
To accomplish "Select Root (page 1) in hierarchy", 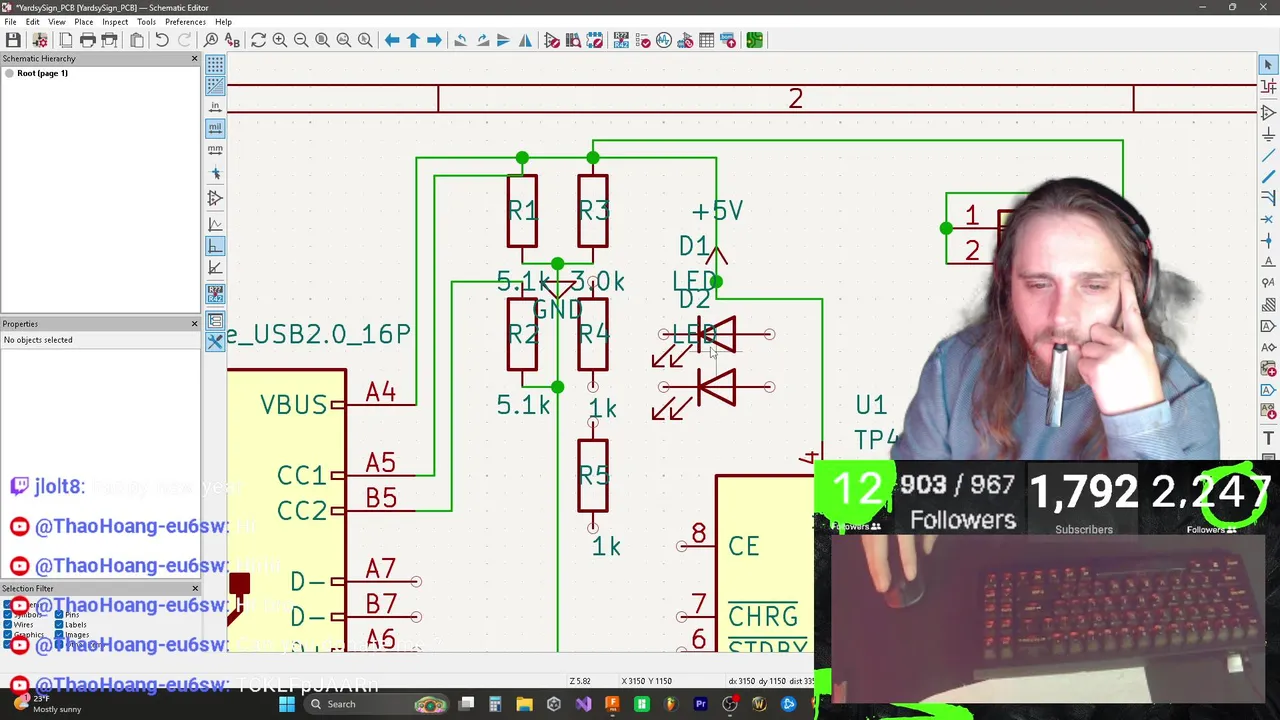I will 42,73.
